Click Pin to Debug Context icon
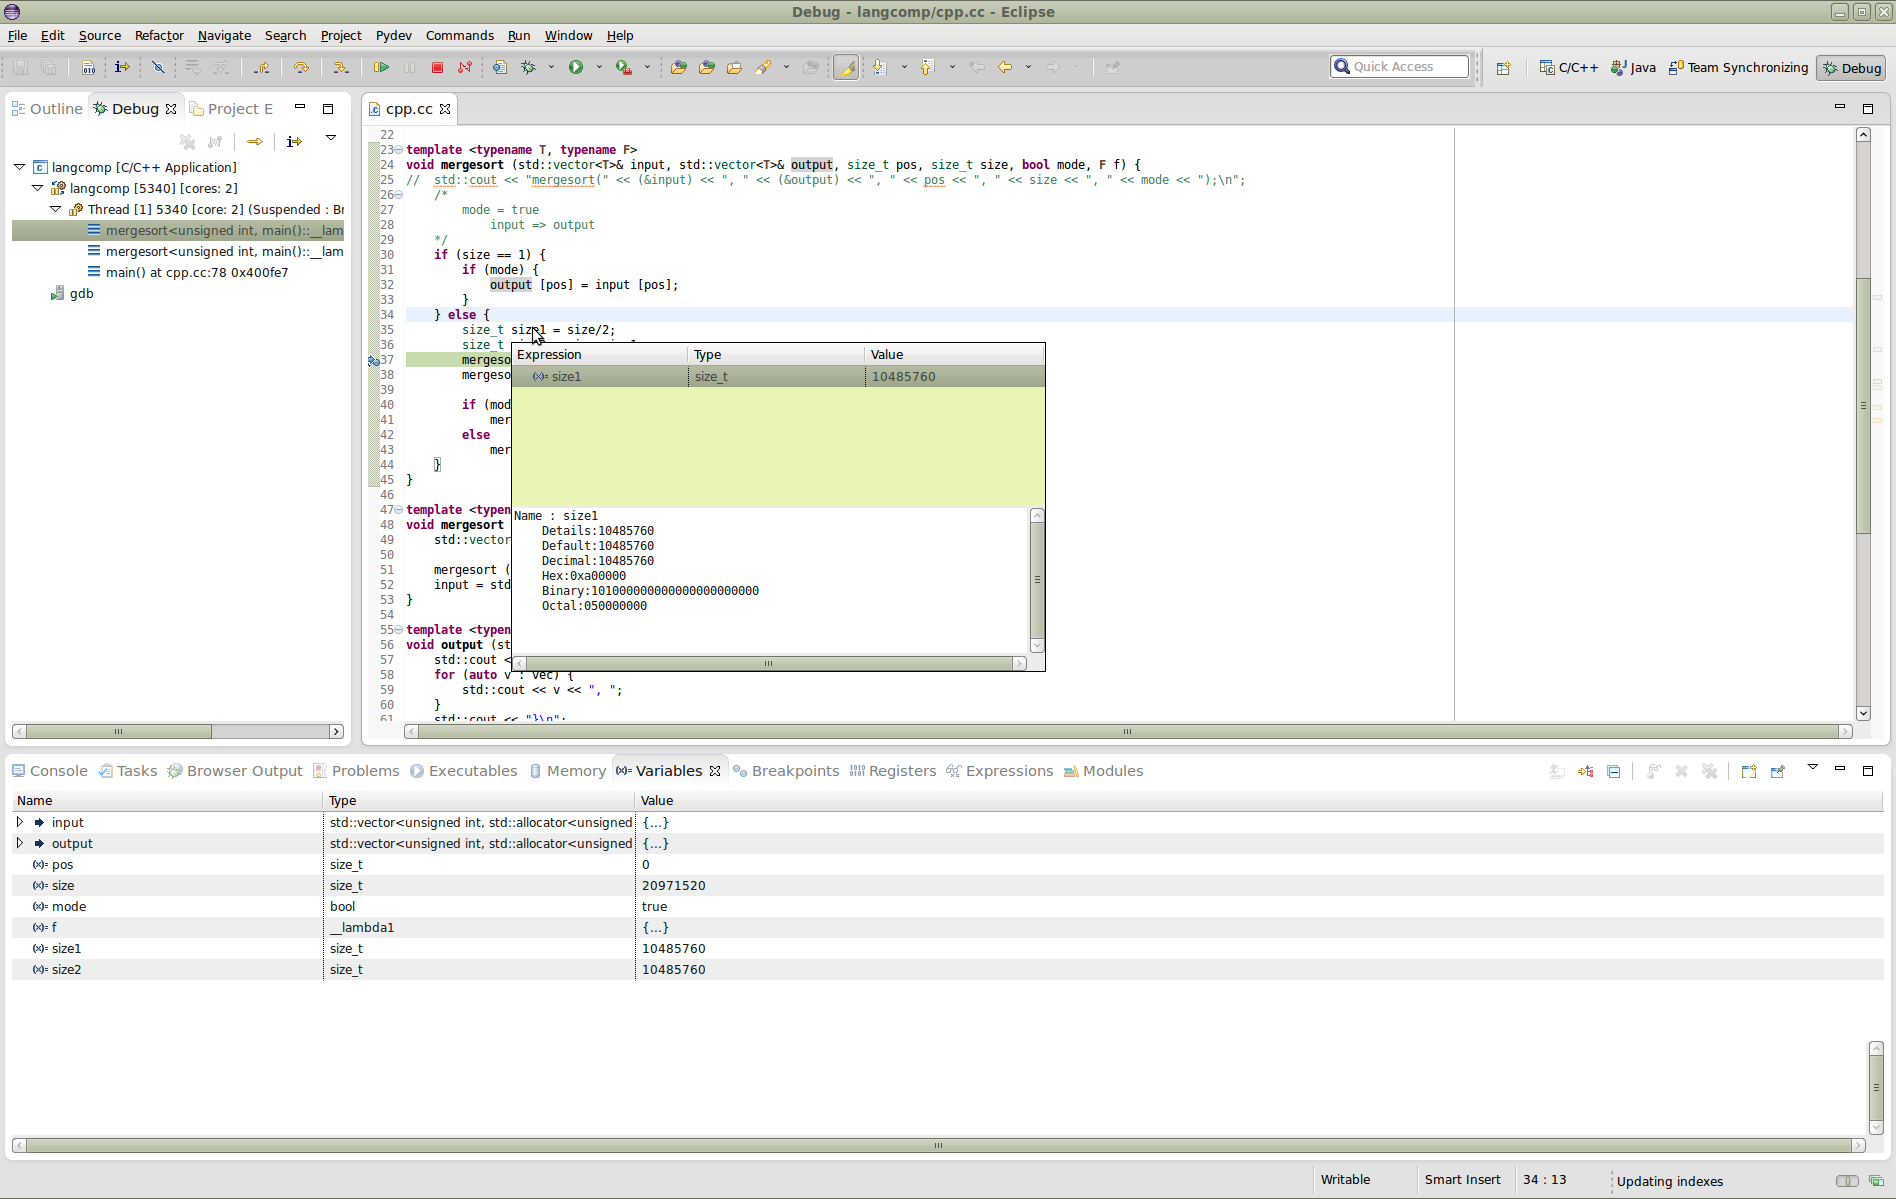 pyautogui.click(x=1778, y=771)
